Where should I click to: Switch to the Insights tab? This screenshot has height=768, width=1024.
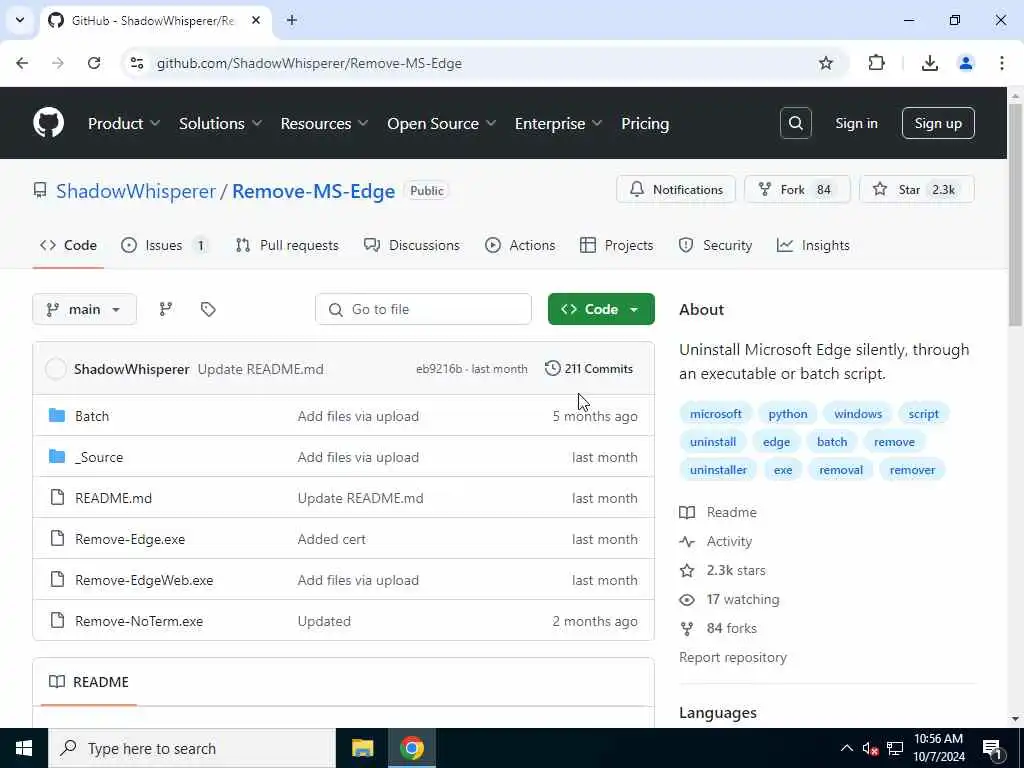(x=813, y=246)
